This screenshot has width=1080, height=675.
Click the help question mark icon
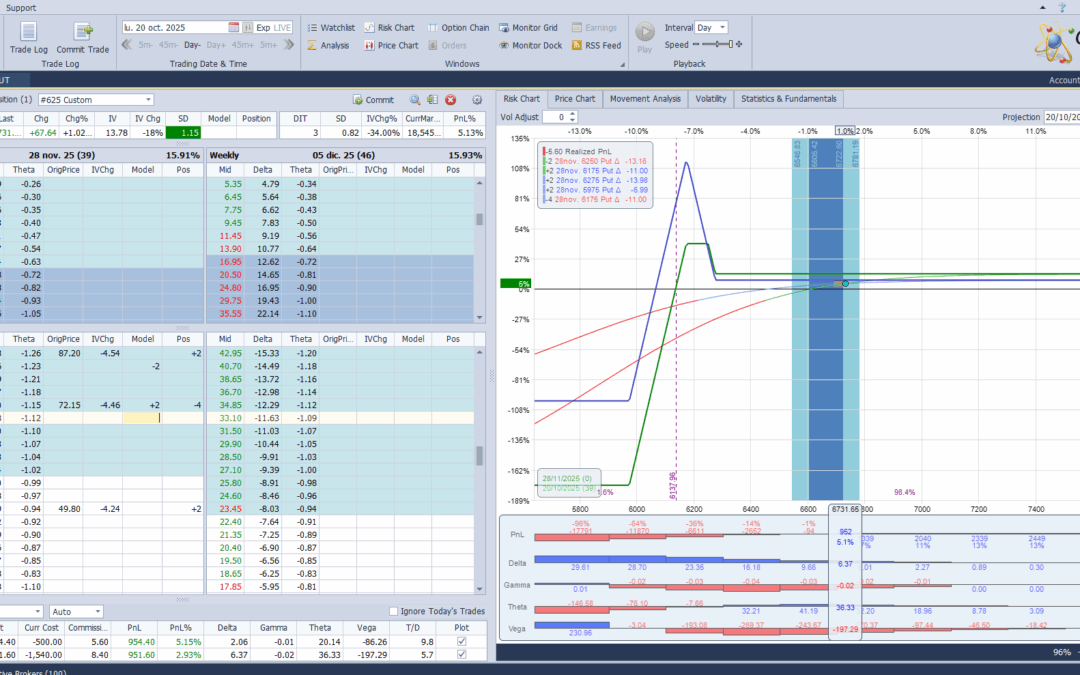coord(1062,7)
